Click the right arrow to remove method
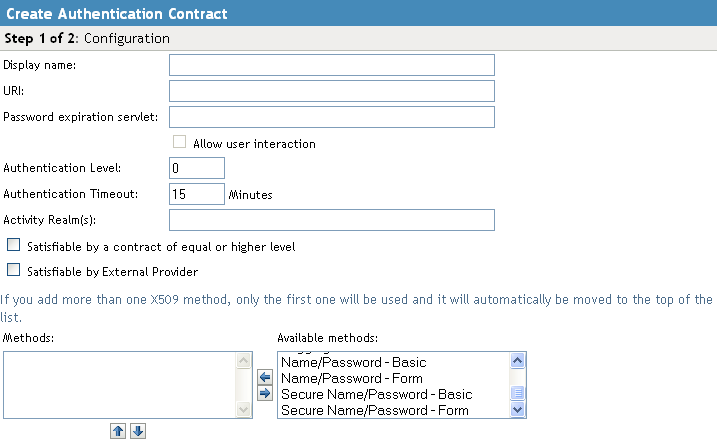This screenshot has width=717, height=439. (x=265, y=393)
